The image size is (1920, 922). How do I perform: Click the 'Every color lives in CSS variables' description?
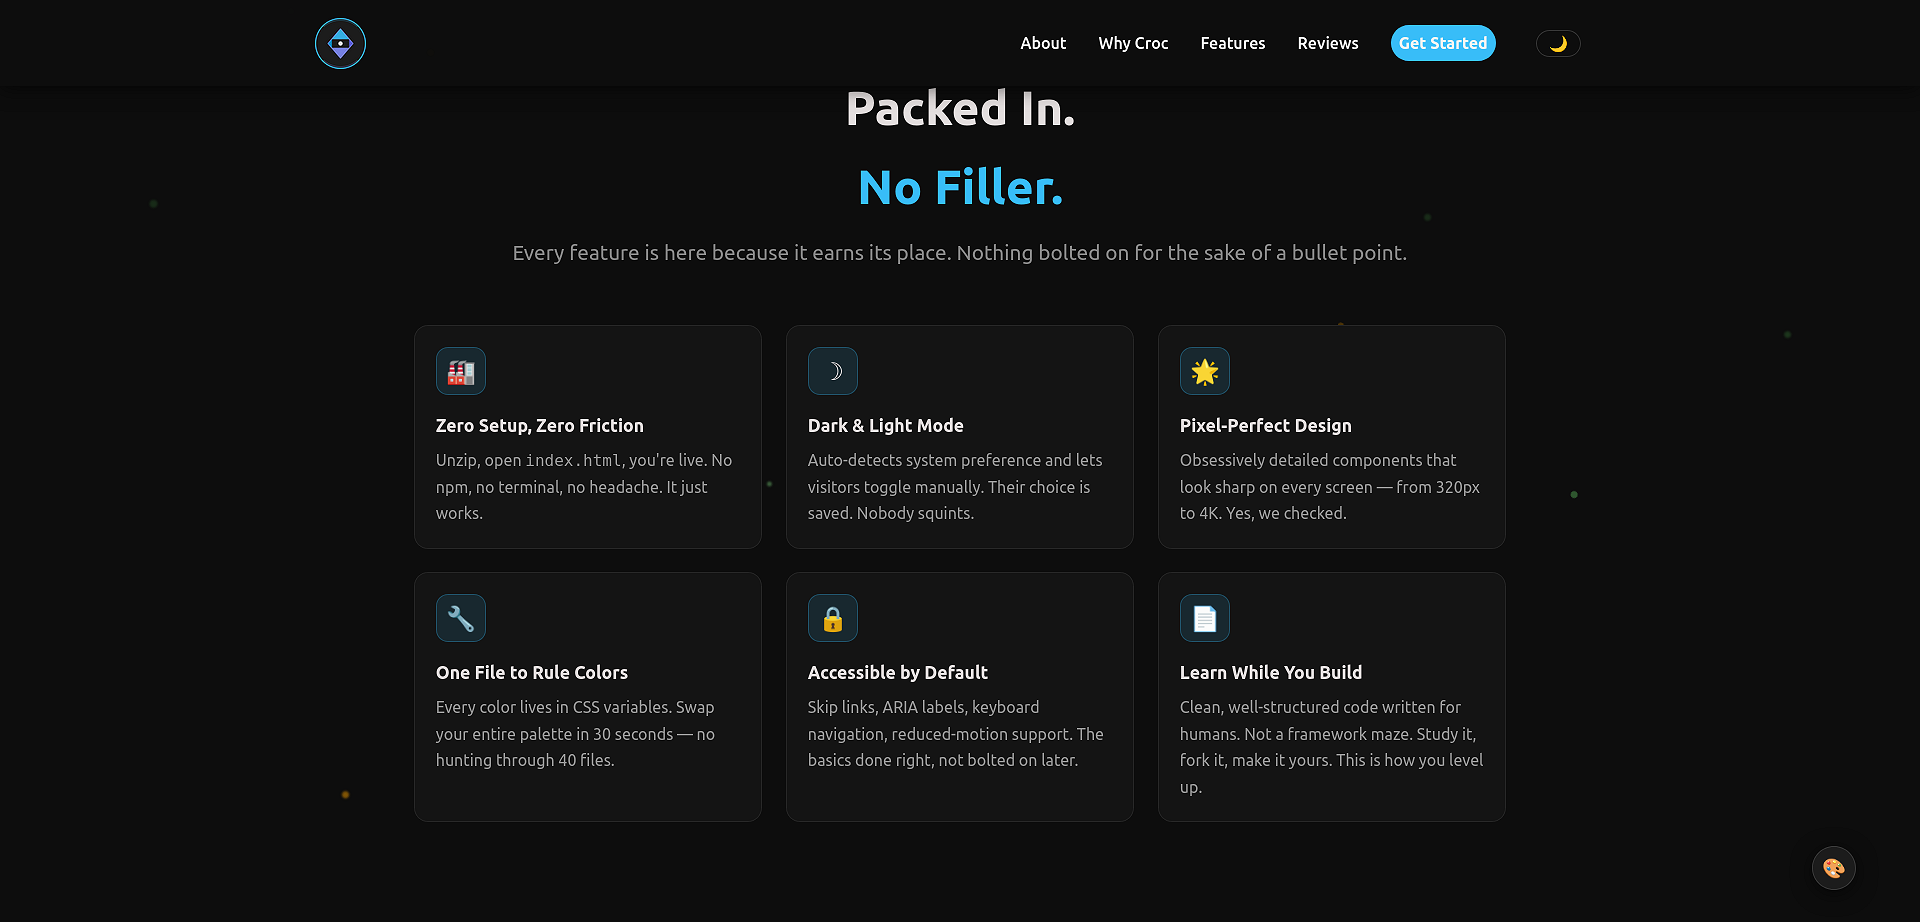point(576,733)
